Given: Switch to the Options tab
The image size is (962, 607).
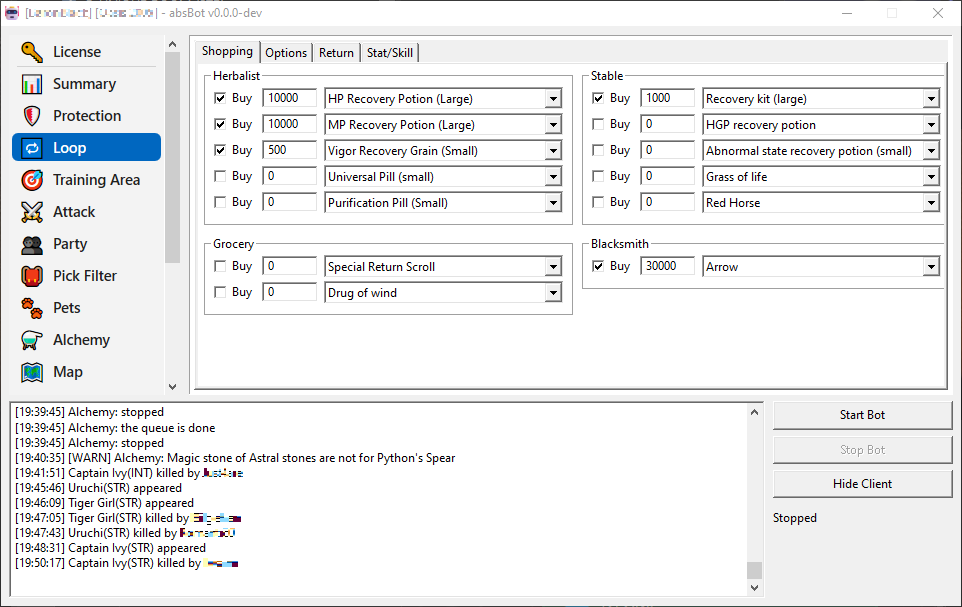Looking at the screenshot, I should click(286, 53).
